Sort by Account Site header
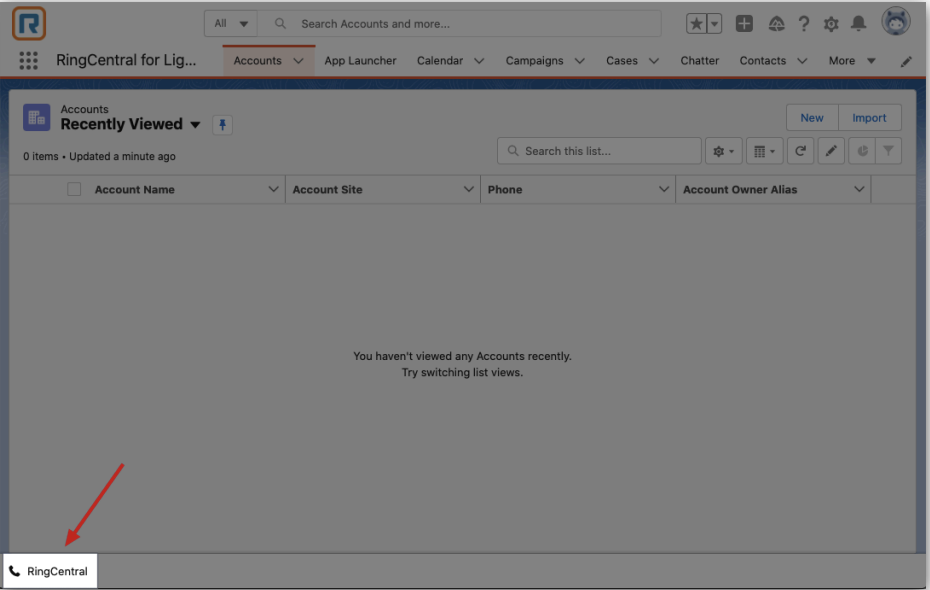 point(327,190)
